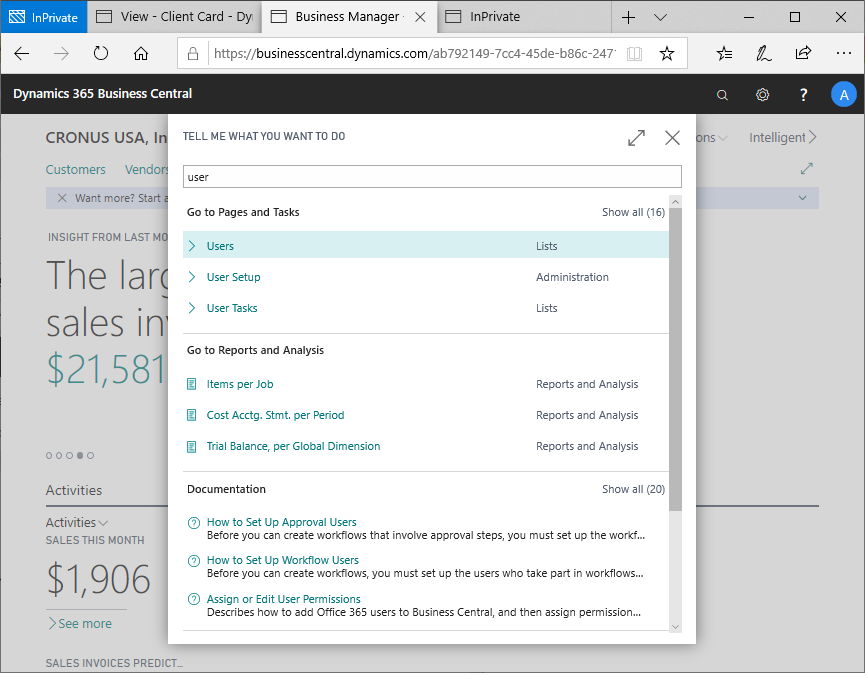Open a new browser tab with plus
Viewport: 865px width, 673px height.
(628, 17)
